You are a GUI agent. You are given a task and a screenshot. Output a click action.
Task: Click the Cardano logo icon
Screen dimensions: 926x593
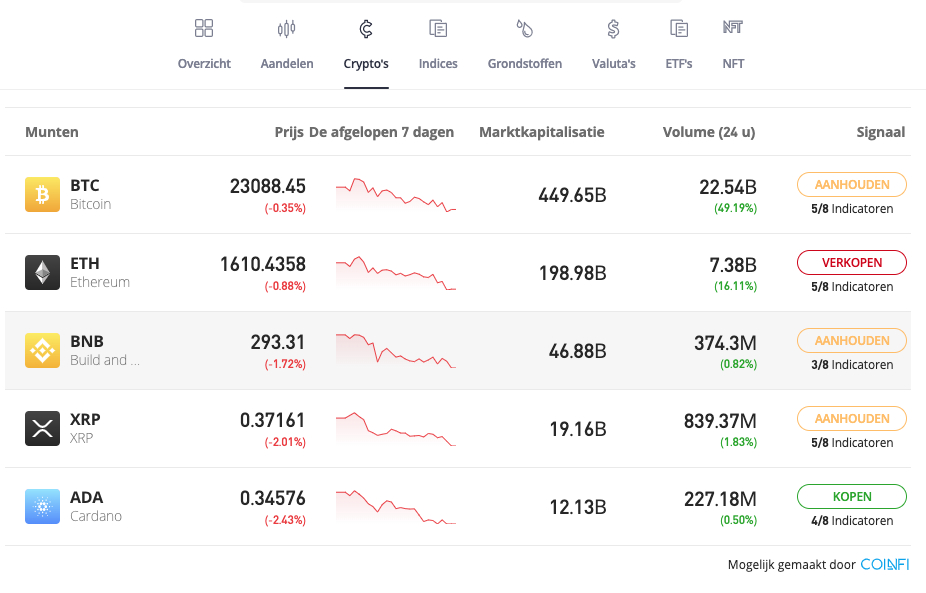pos(43,506)
